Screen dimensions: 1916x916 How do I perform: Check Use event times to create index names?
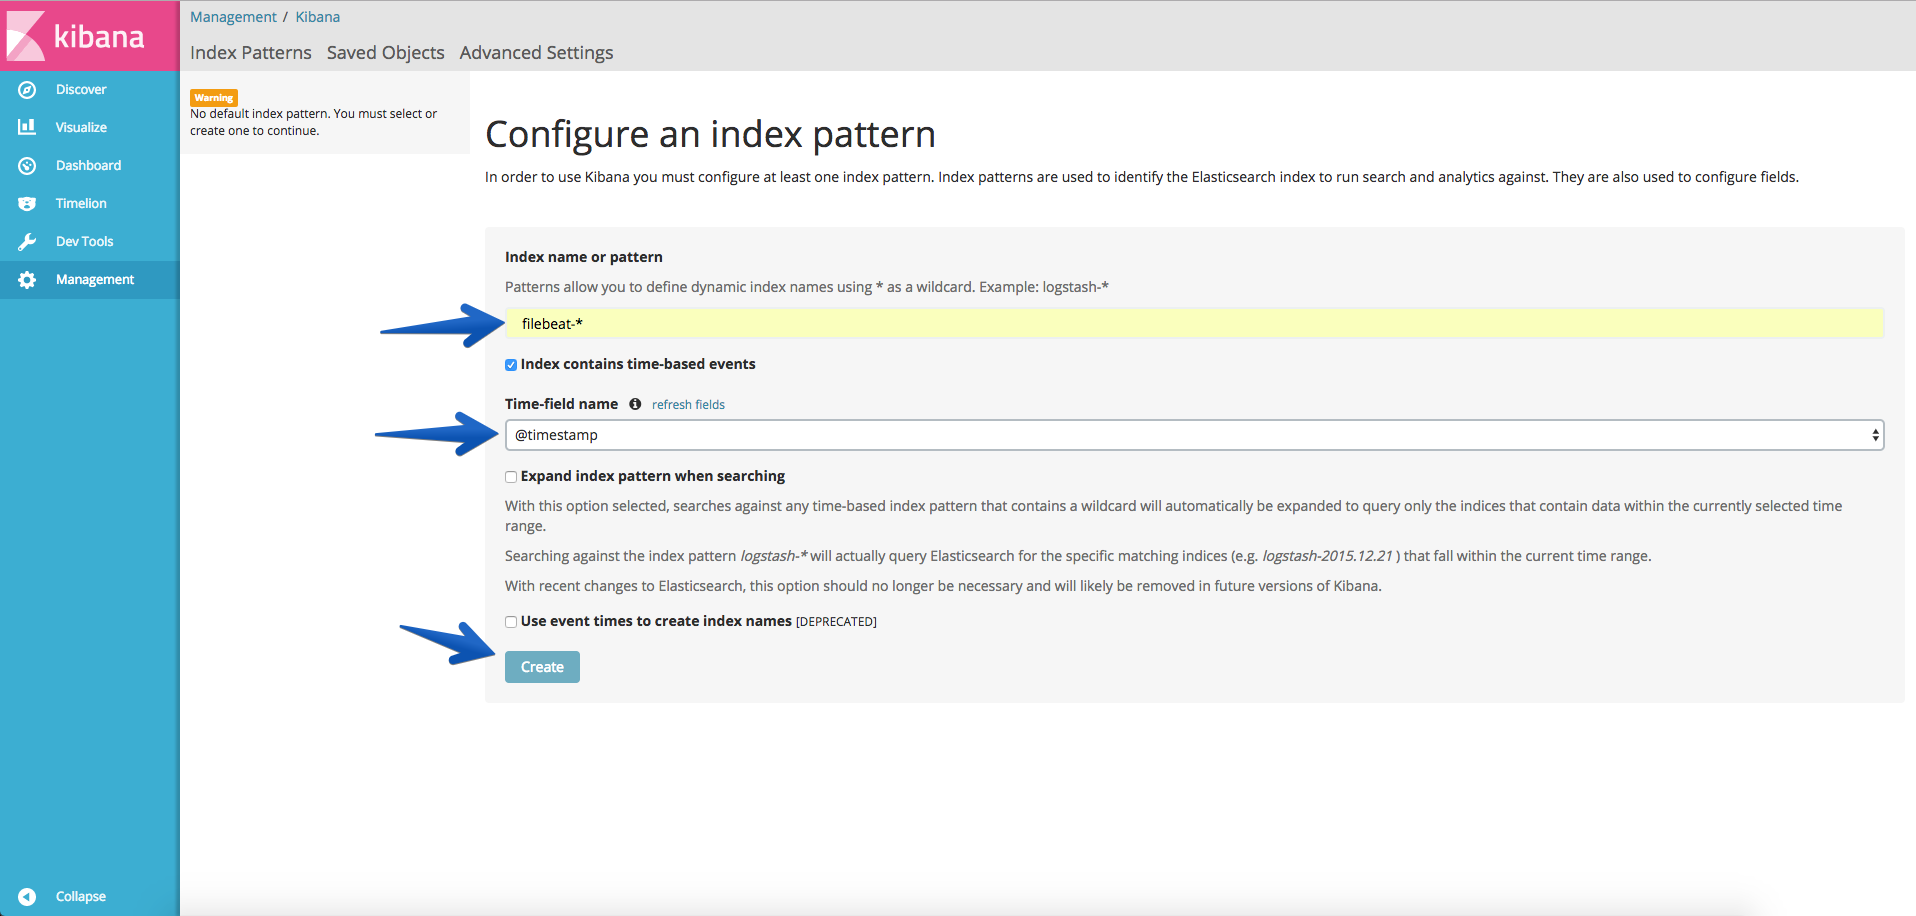[x=511, y=622]
